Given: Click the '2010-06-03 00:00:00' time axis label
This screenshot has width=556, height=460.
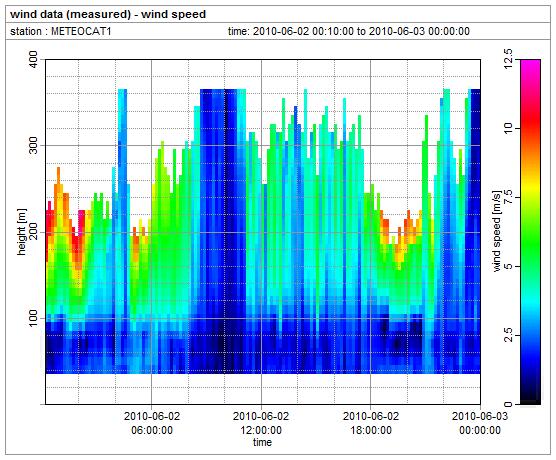Looking at the screenshot, I should click(480, 423).
